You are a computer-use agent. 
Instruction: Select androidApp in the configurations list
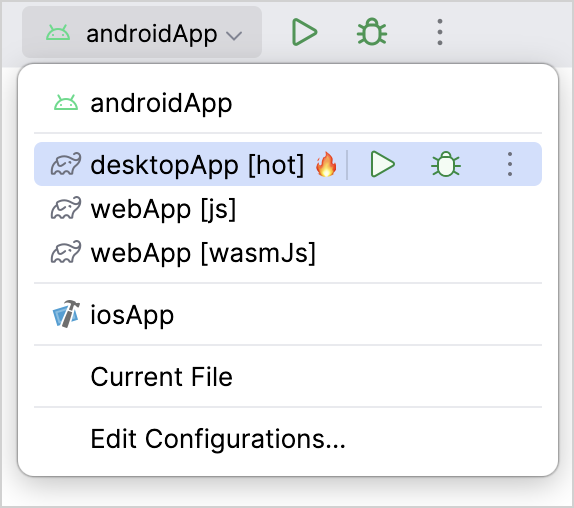coord(288,103)
